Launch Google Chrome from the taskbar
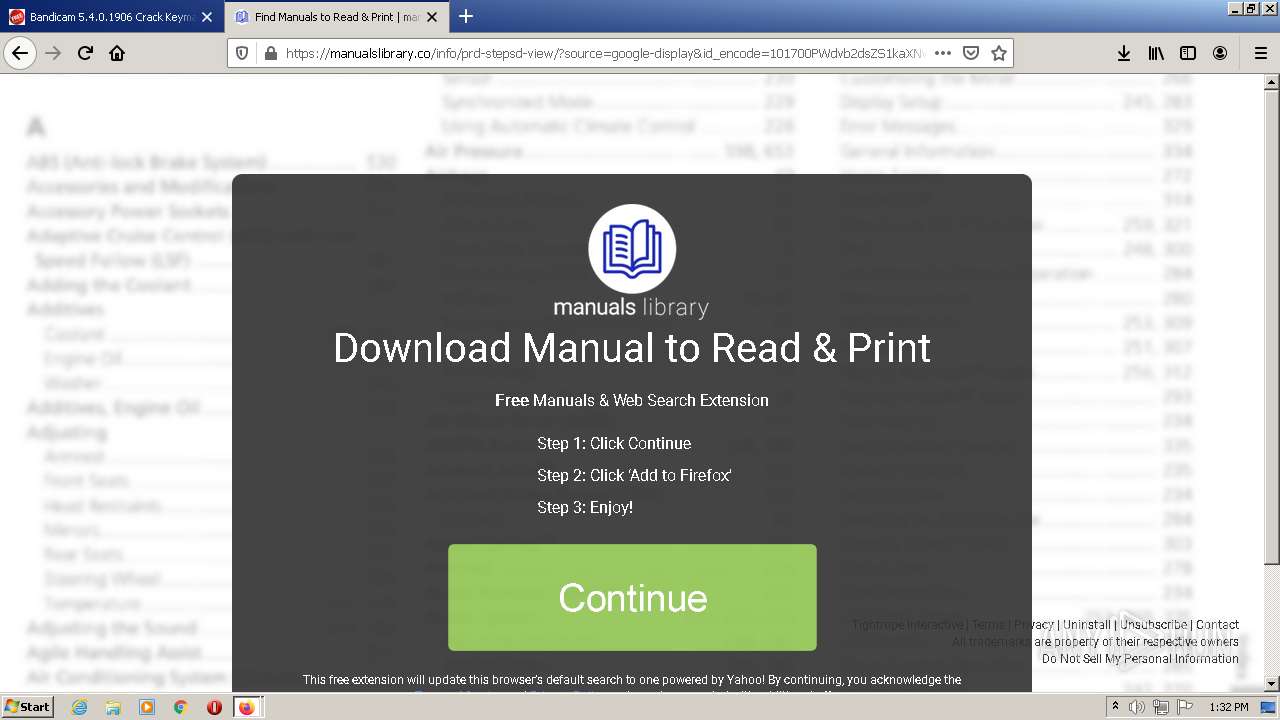Screen dimensions: 1280x720 180,707
